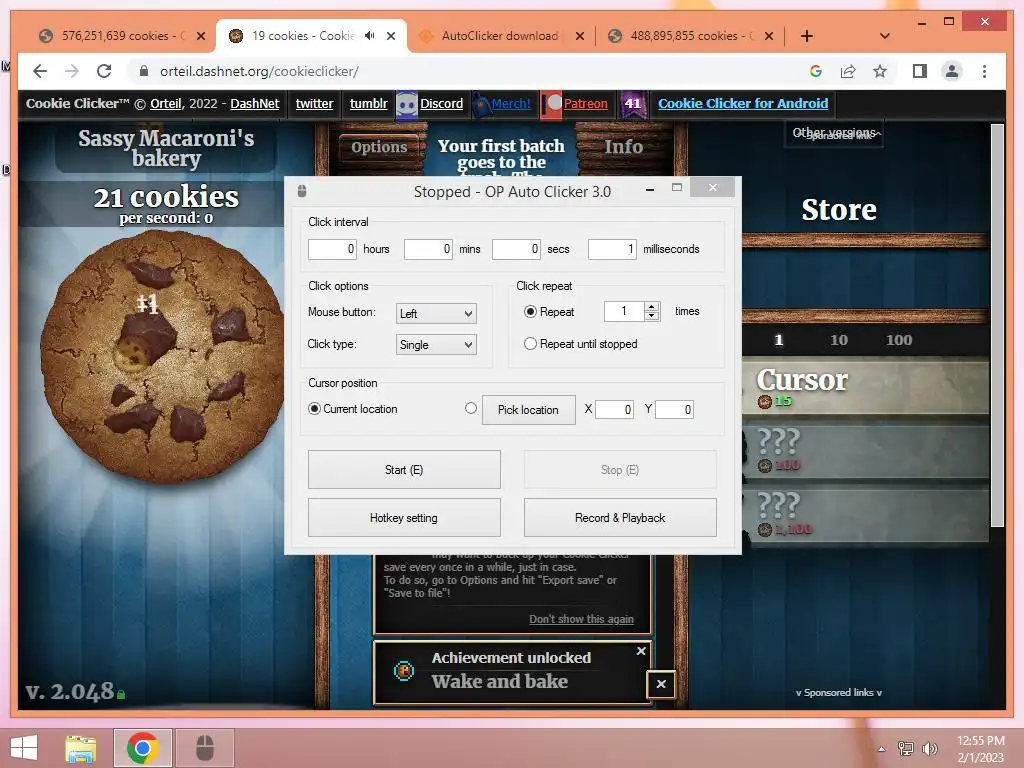Click the game page vertical scrollbar
This screenshot has height=768, width=1024.
(x=997, y=327)
